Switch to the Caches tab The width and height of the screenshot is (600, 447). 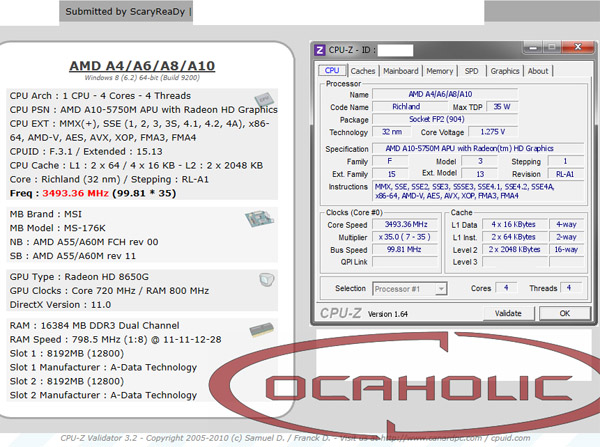coord(363,71)
